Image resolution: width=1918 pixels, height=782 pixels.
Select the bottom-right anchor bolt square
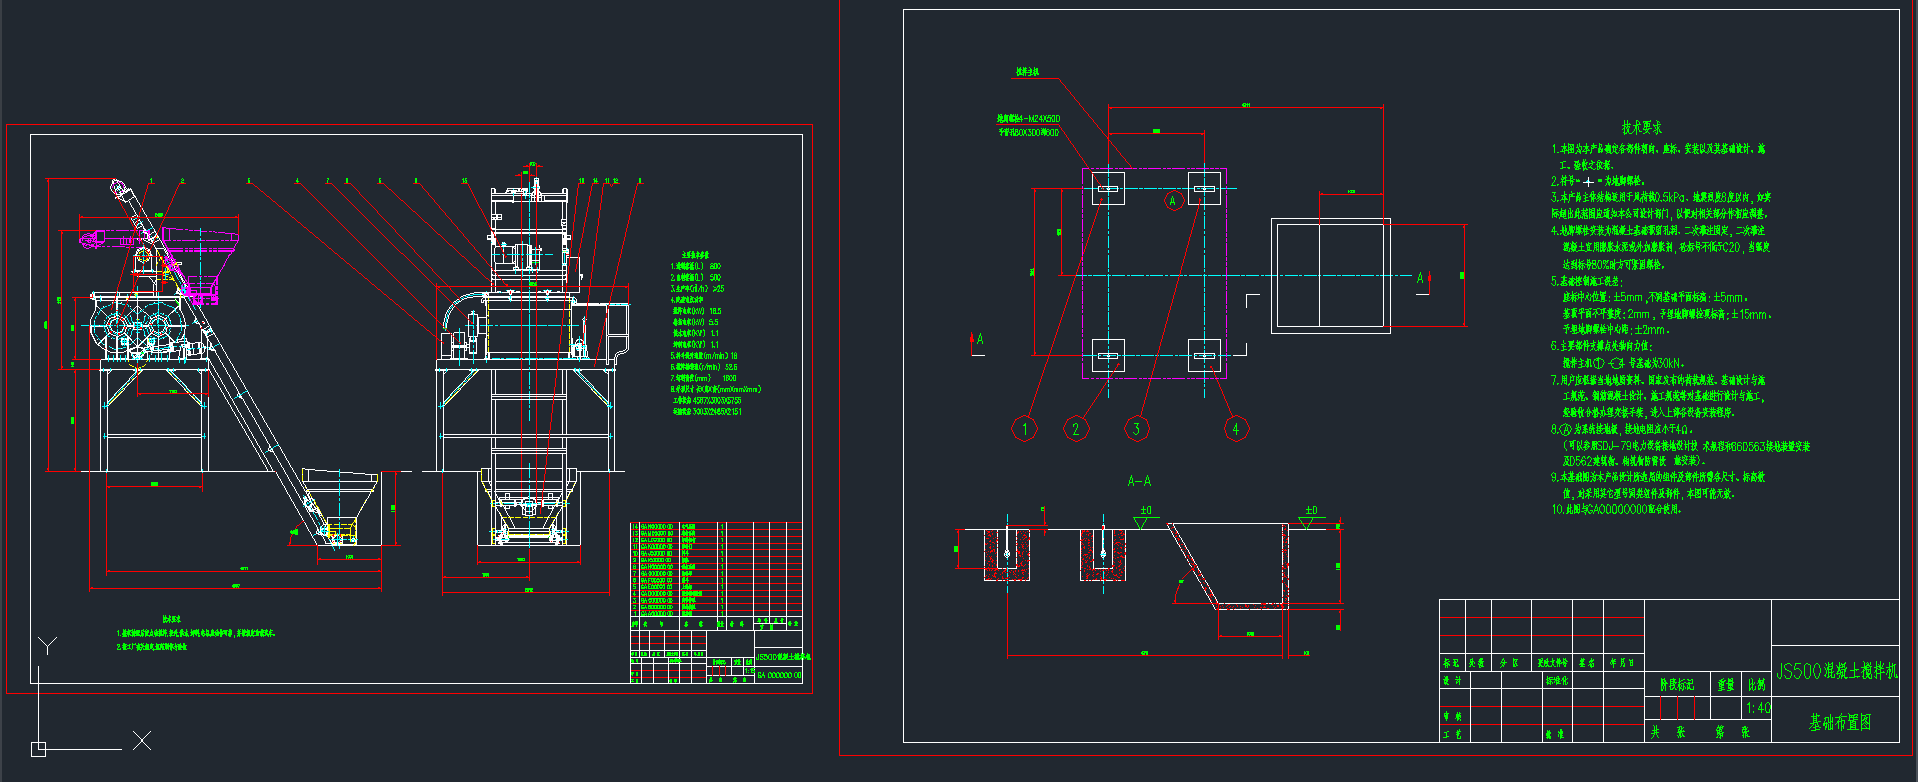tap(1204, 355)
